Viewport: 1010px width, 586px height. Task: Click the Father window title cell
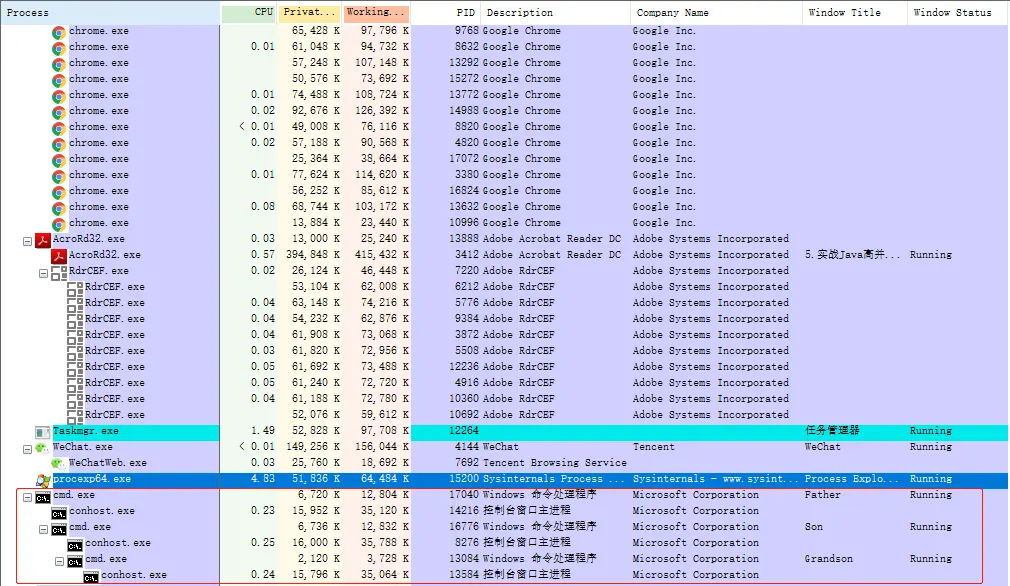tap(823, 495)
